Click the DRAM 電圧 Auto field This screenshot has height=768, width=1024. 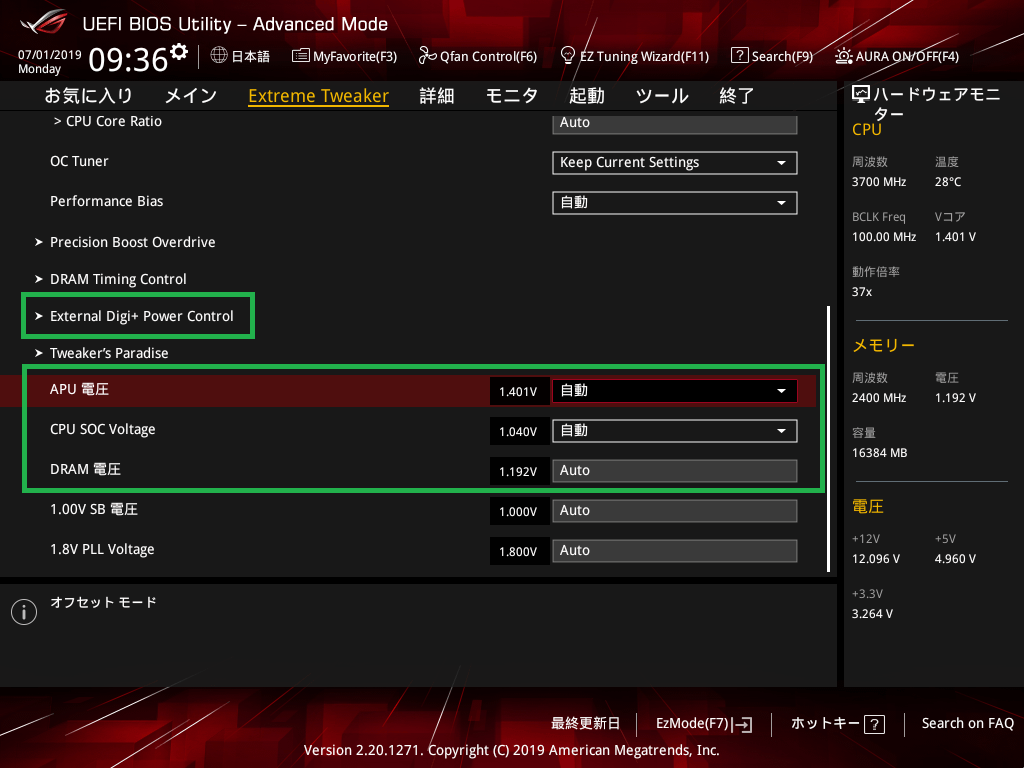click(675, 471)
